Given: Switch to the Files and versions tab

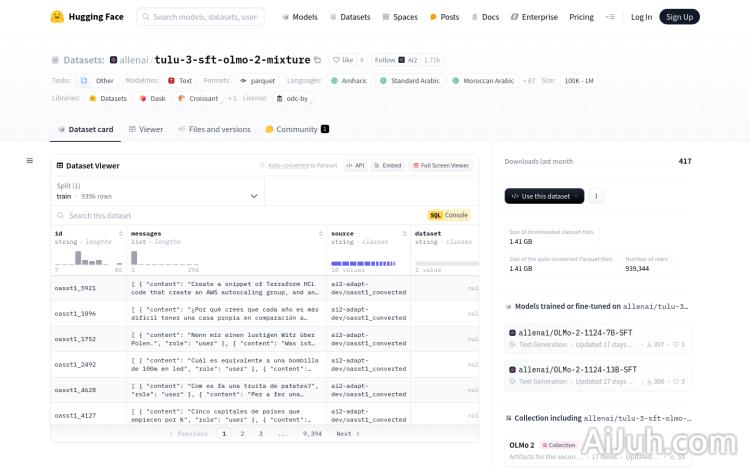Looking at the screenshot, I should coord(214,129).
